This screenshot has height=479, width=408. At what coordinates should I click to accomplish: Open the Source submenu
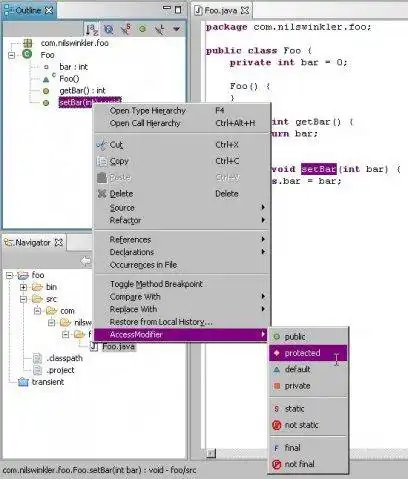click(x=181, y=208)
